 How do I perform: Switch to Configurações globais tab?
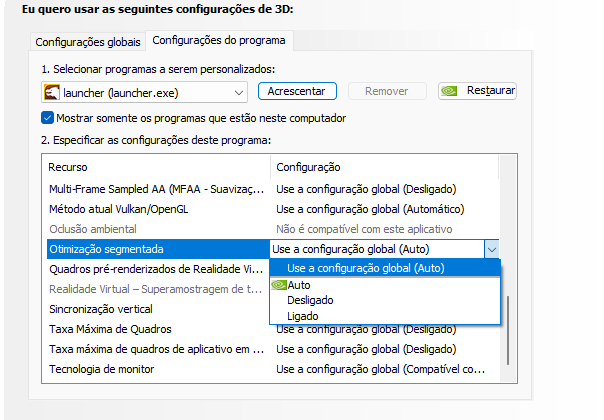[87, 42]
